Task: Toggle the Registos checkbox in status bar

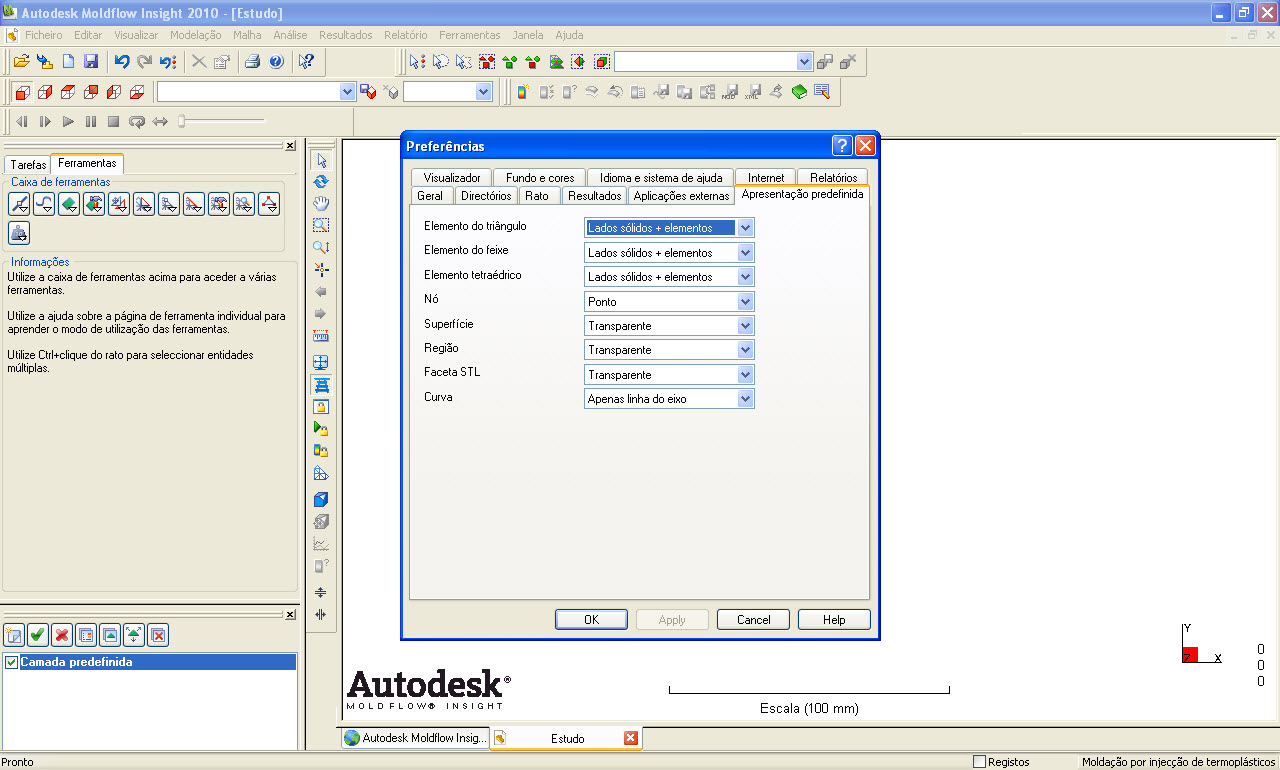Action: (979, 762)
